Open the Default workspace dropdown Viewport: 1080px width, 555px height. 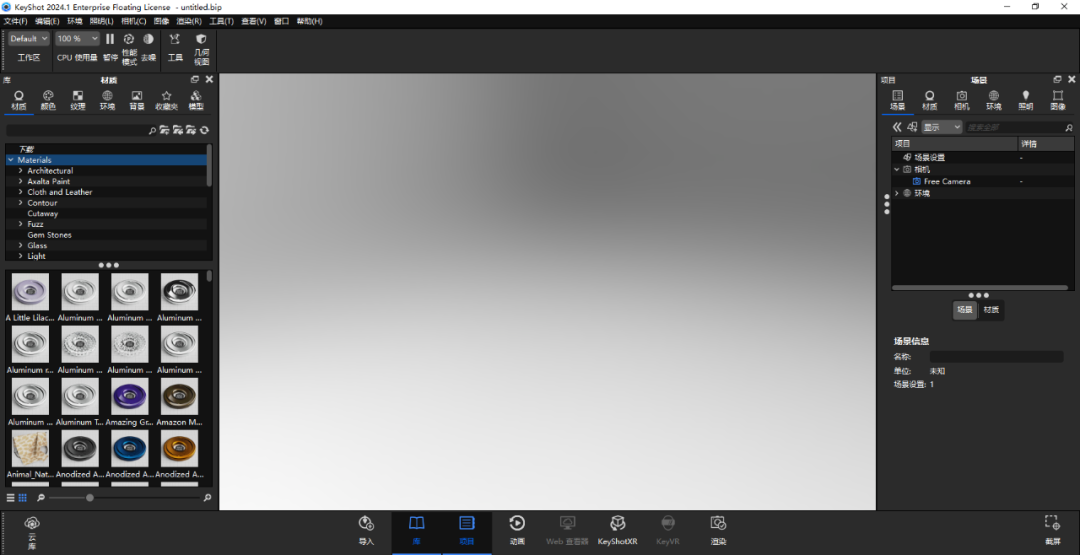[x=29, y=39]
